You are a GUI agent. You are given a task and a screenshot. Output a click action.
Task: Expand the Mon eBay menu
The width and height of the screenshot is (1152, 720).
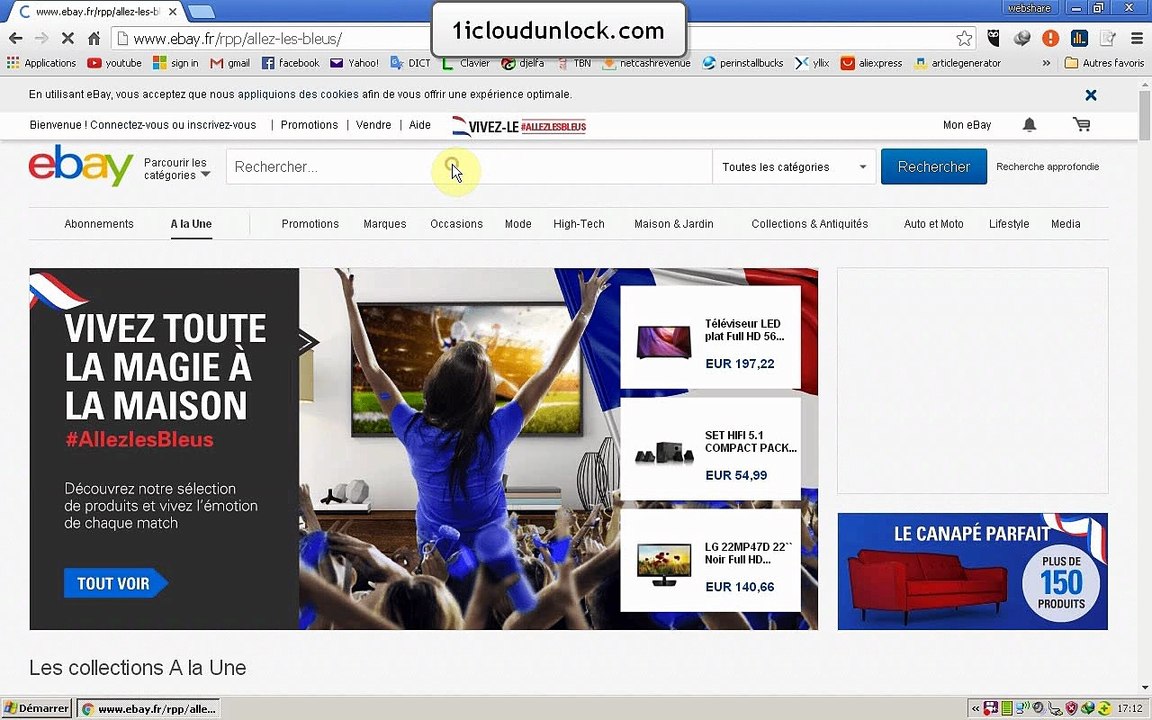967,125
